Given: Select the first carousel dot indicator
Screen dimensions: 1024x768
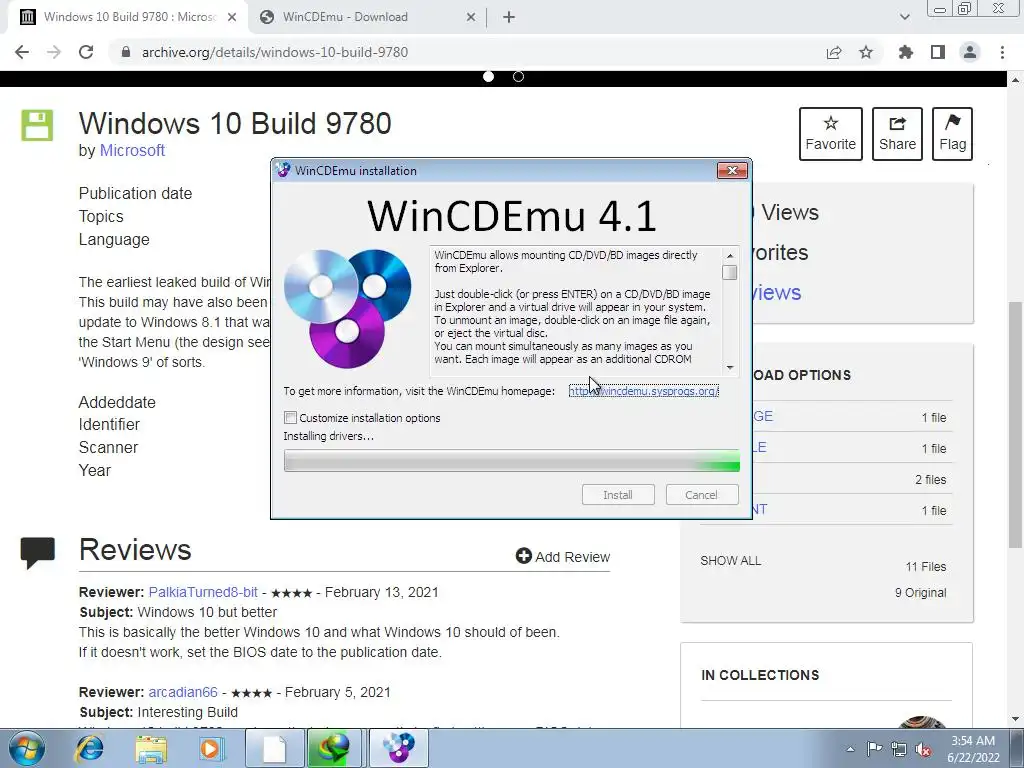Looking at the screenshot, I should click(488, 76).
